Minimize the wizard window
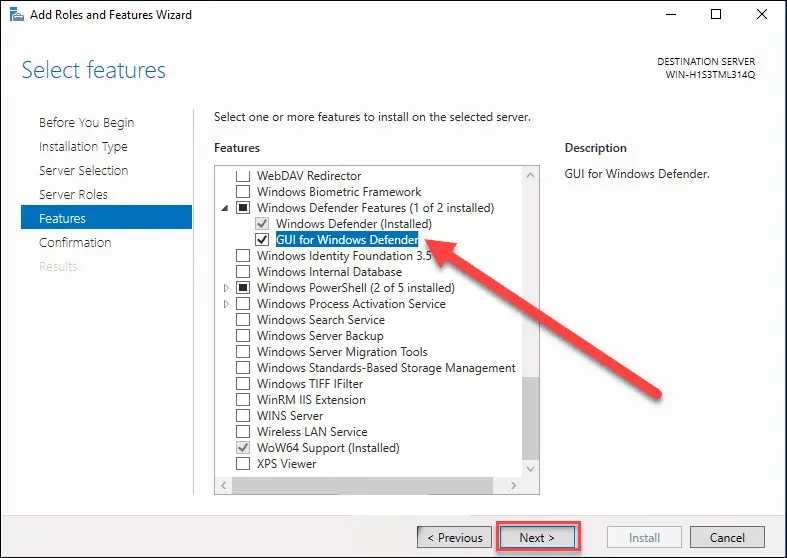The image size is (787, 558). click(671, 15)
